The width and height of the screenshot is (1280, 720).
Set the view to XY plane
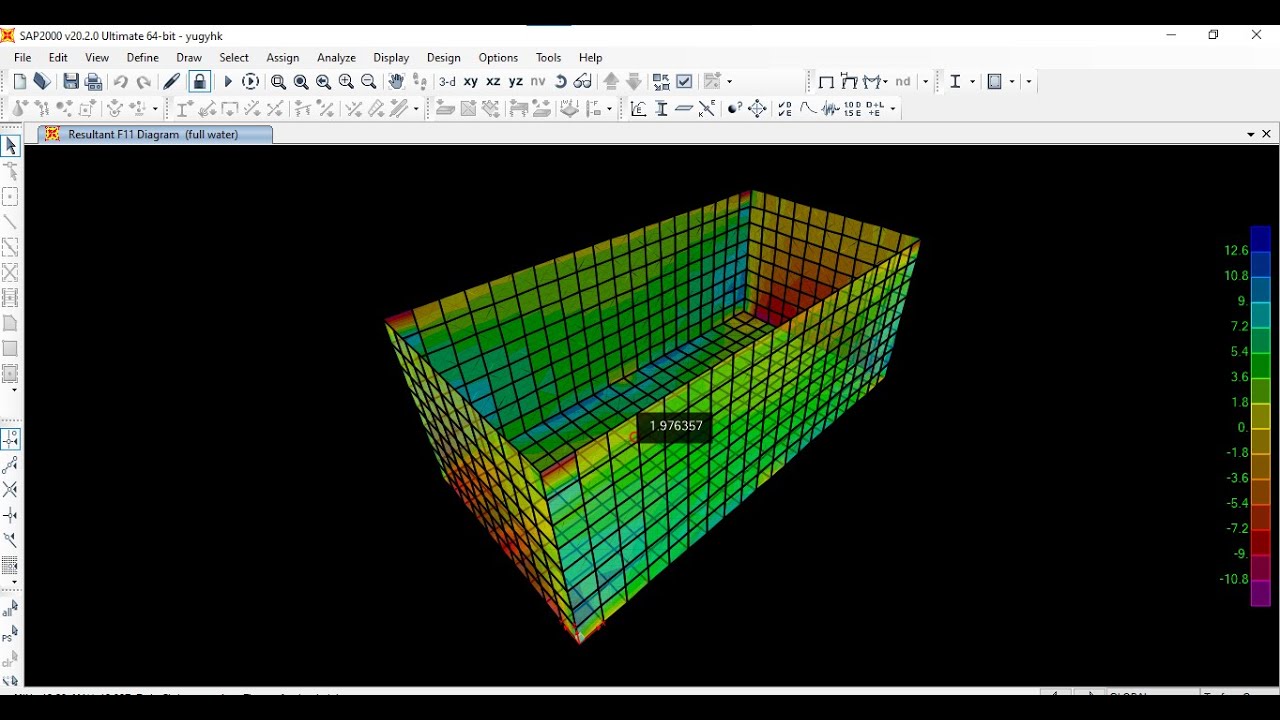point(471,82)
